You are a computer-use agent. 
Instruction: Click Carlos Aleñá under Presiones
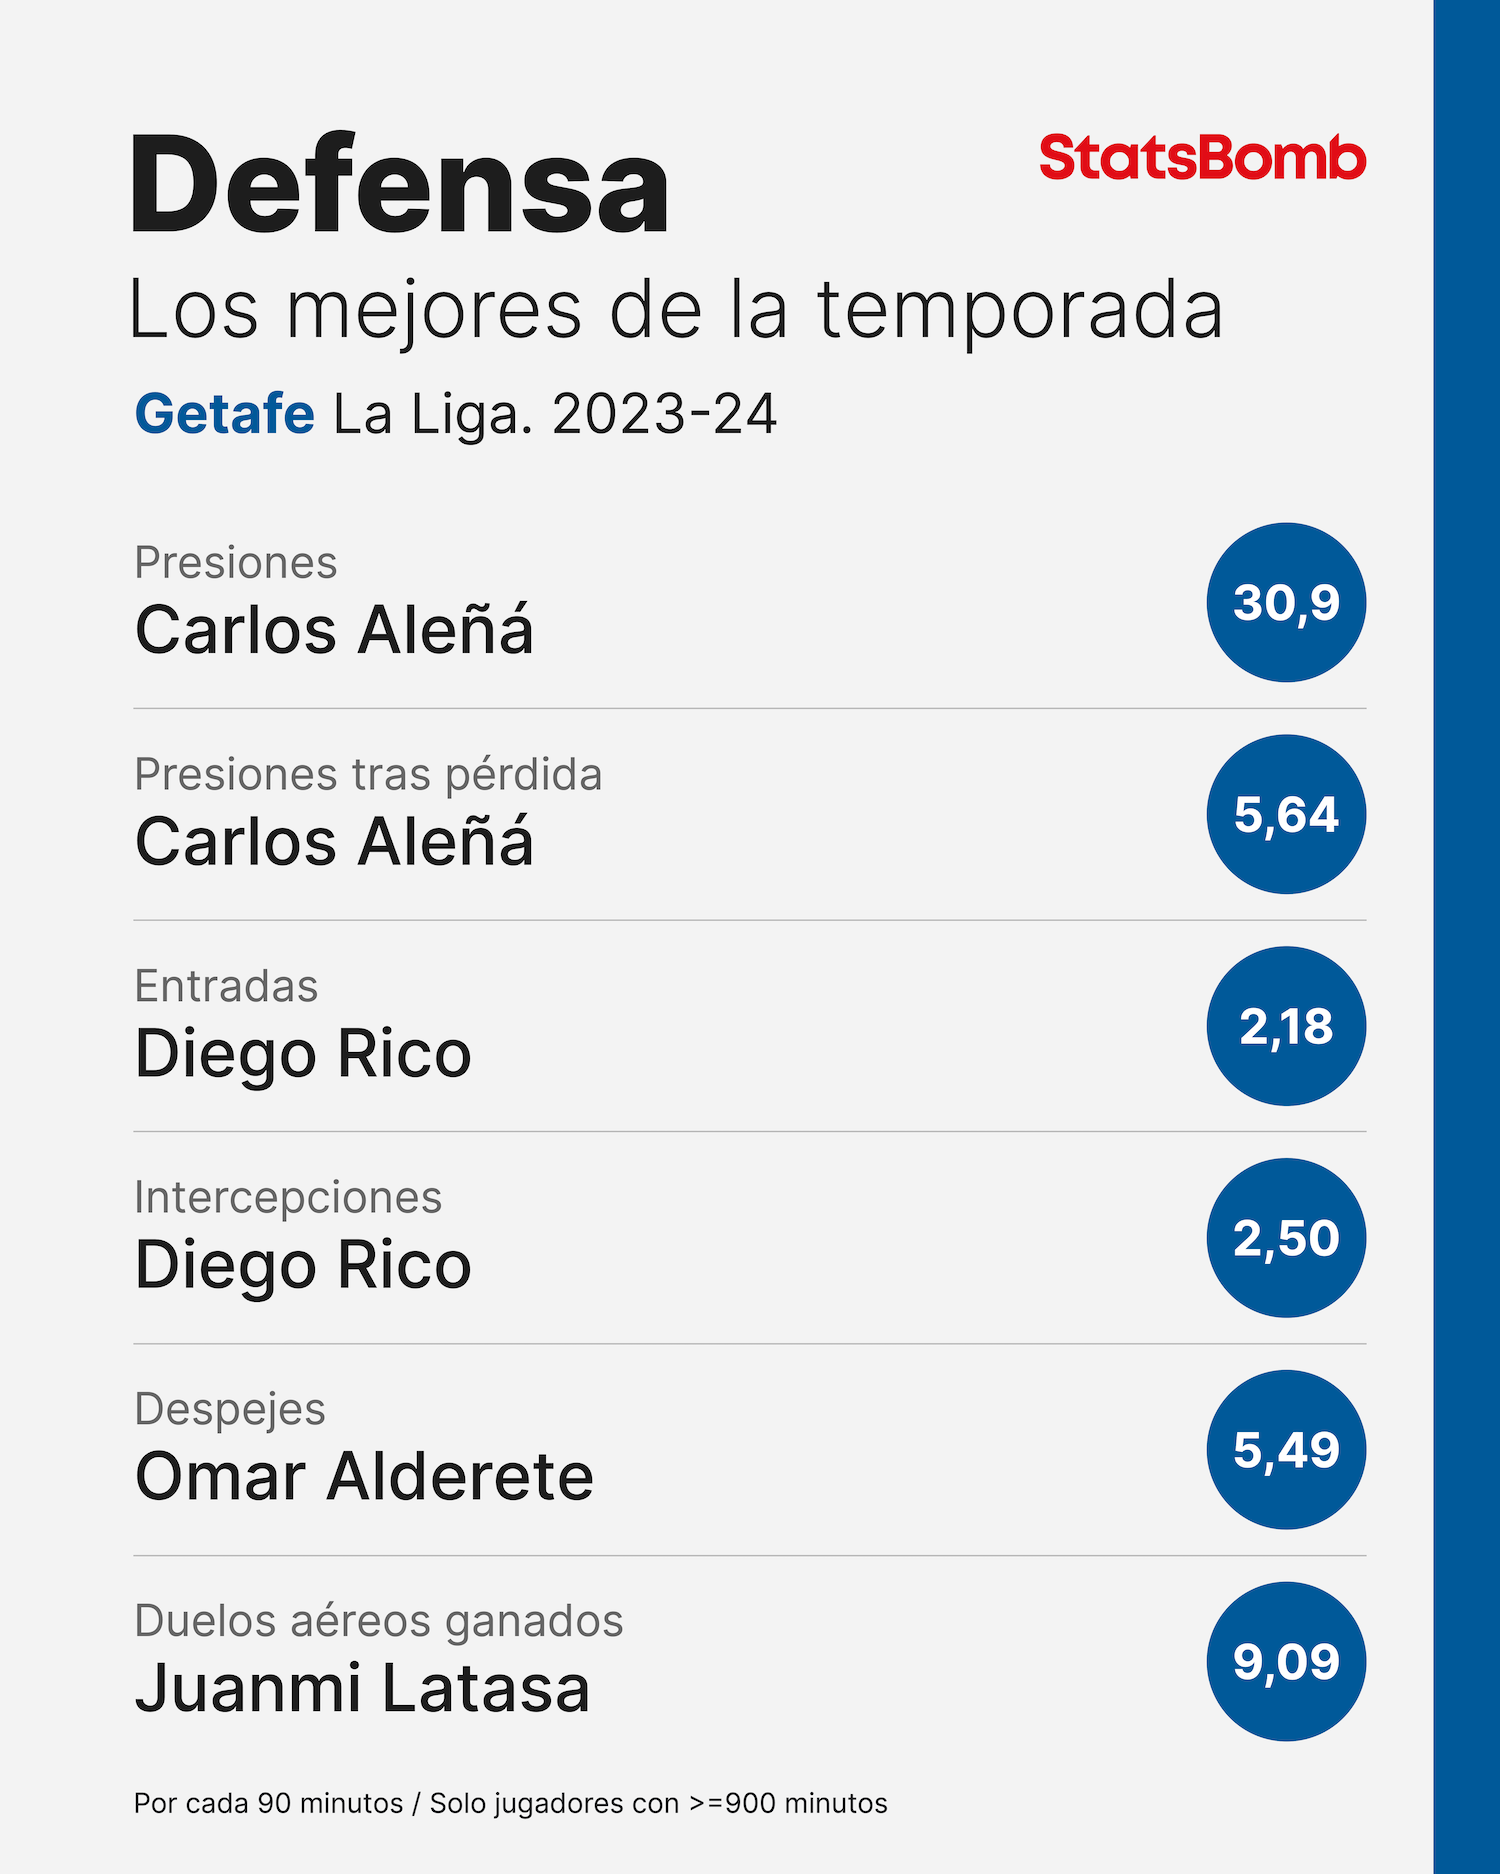(334, 631)
